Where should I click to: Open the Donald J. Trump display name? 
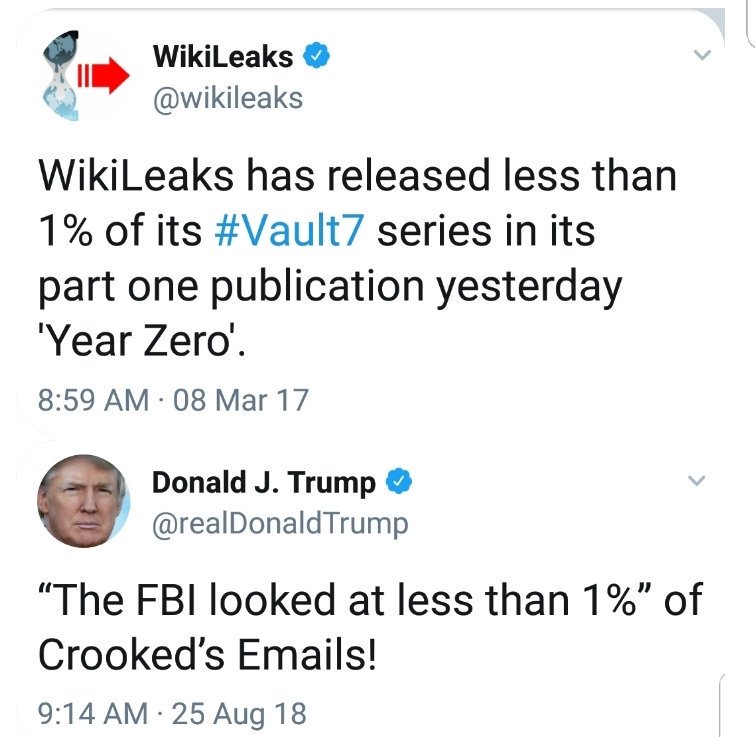[x=264, y=482]
